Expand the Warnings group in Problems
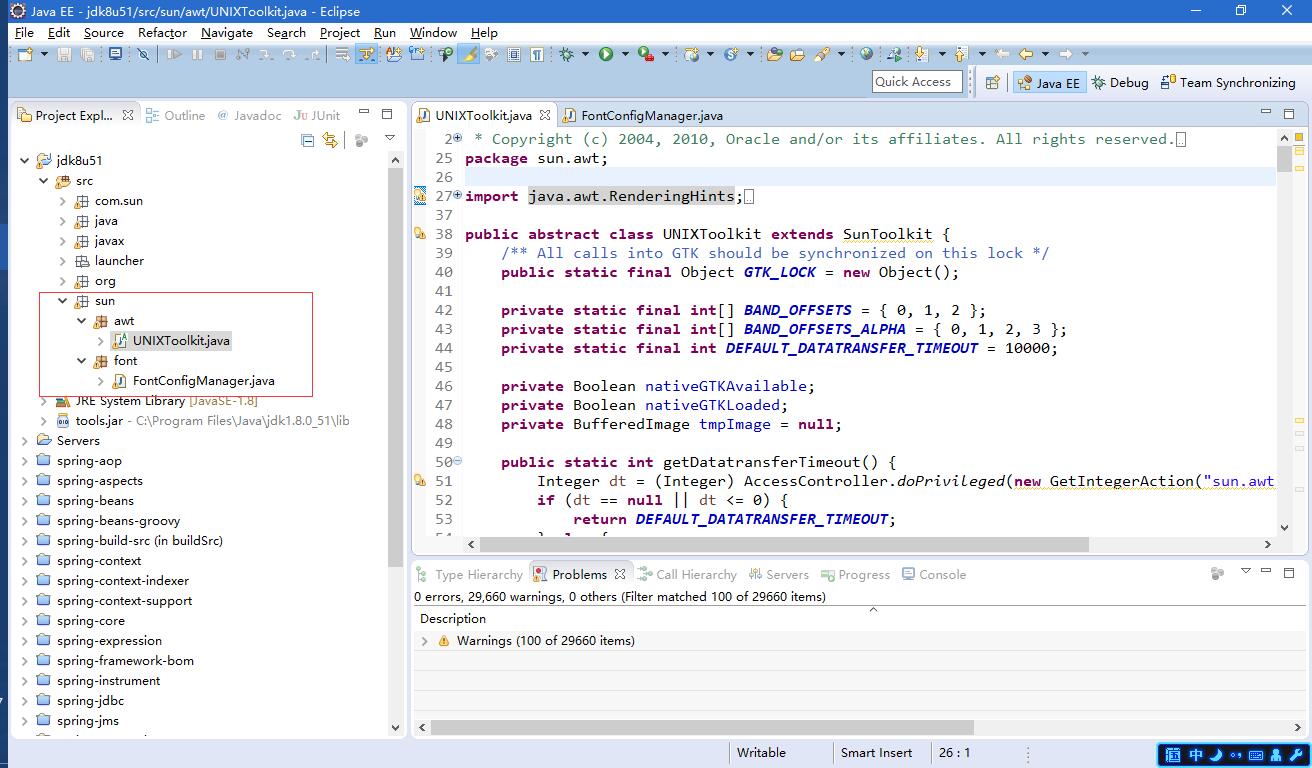This screenshot has height=768, width=1312. tap(425, 641)
